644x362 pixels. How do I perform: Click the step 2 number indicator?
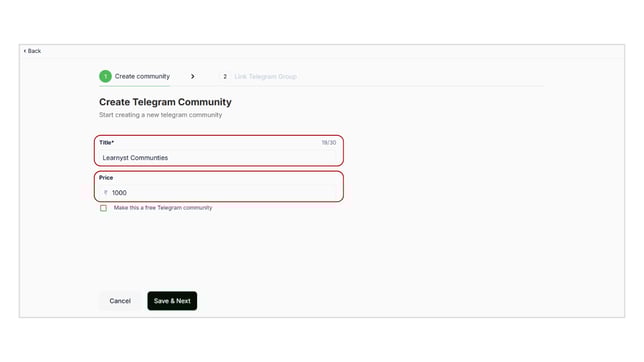(225, 76)
